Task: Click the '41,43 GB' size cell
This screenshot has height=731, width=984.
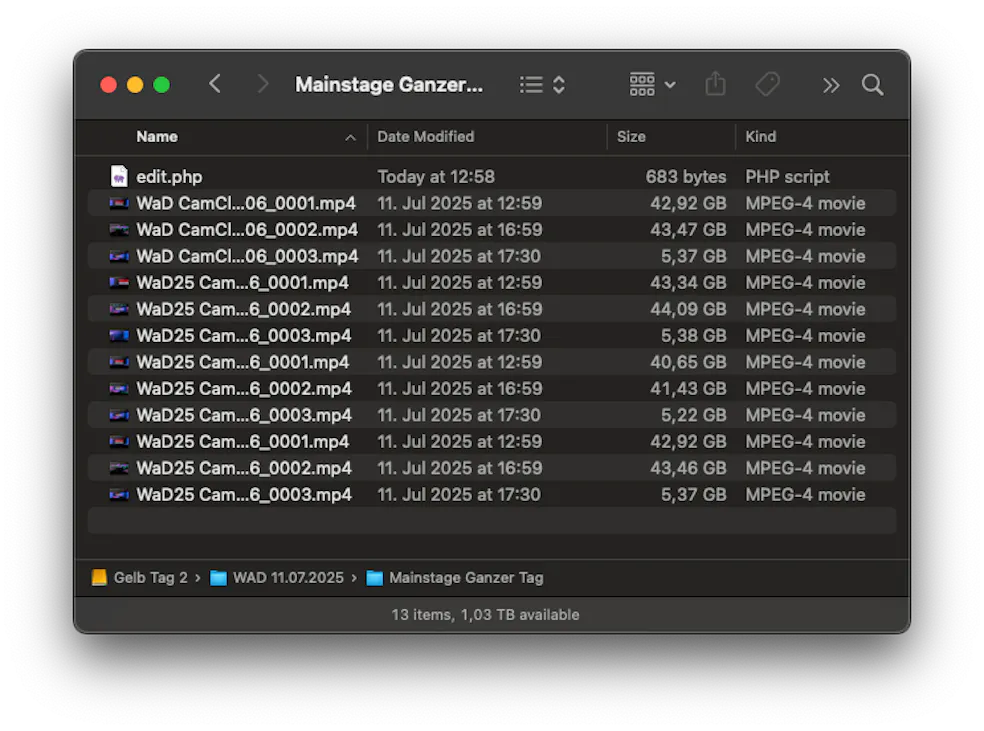Action: click(x=688, y=388)
